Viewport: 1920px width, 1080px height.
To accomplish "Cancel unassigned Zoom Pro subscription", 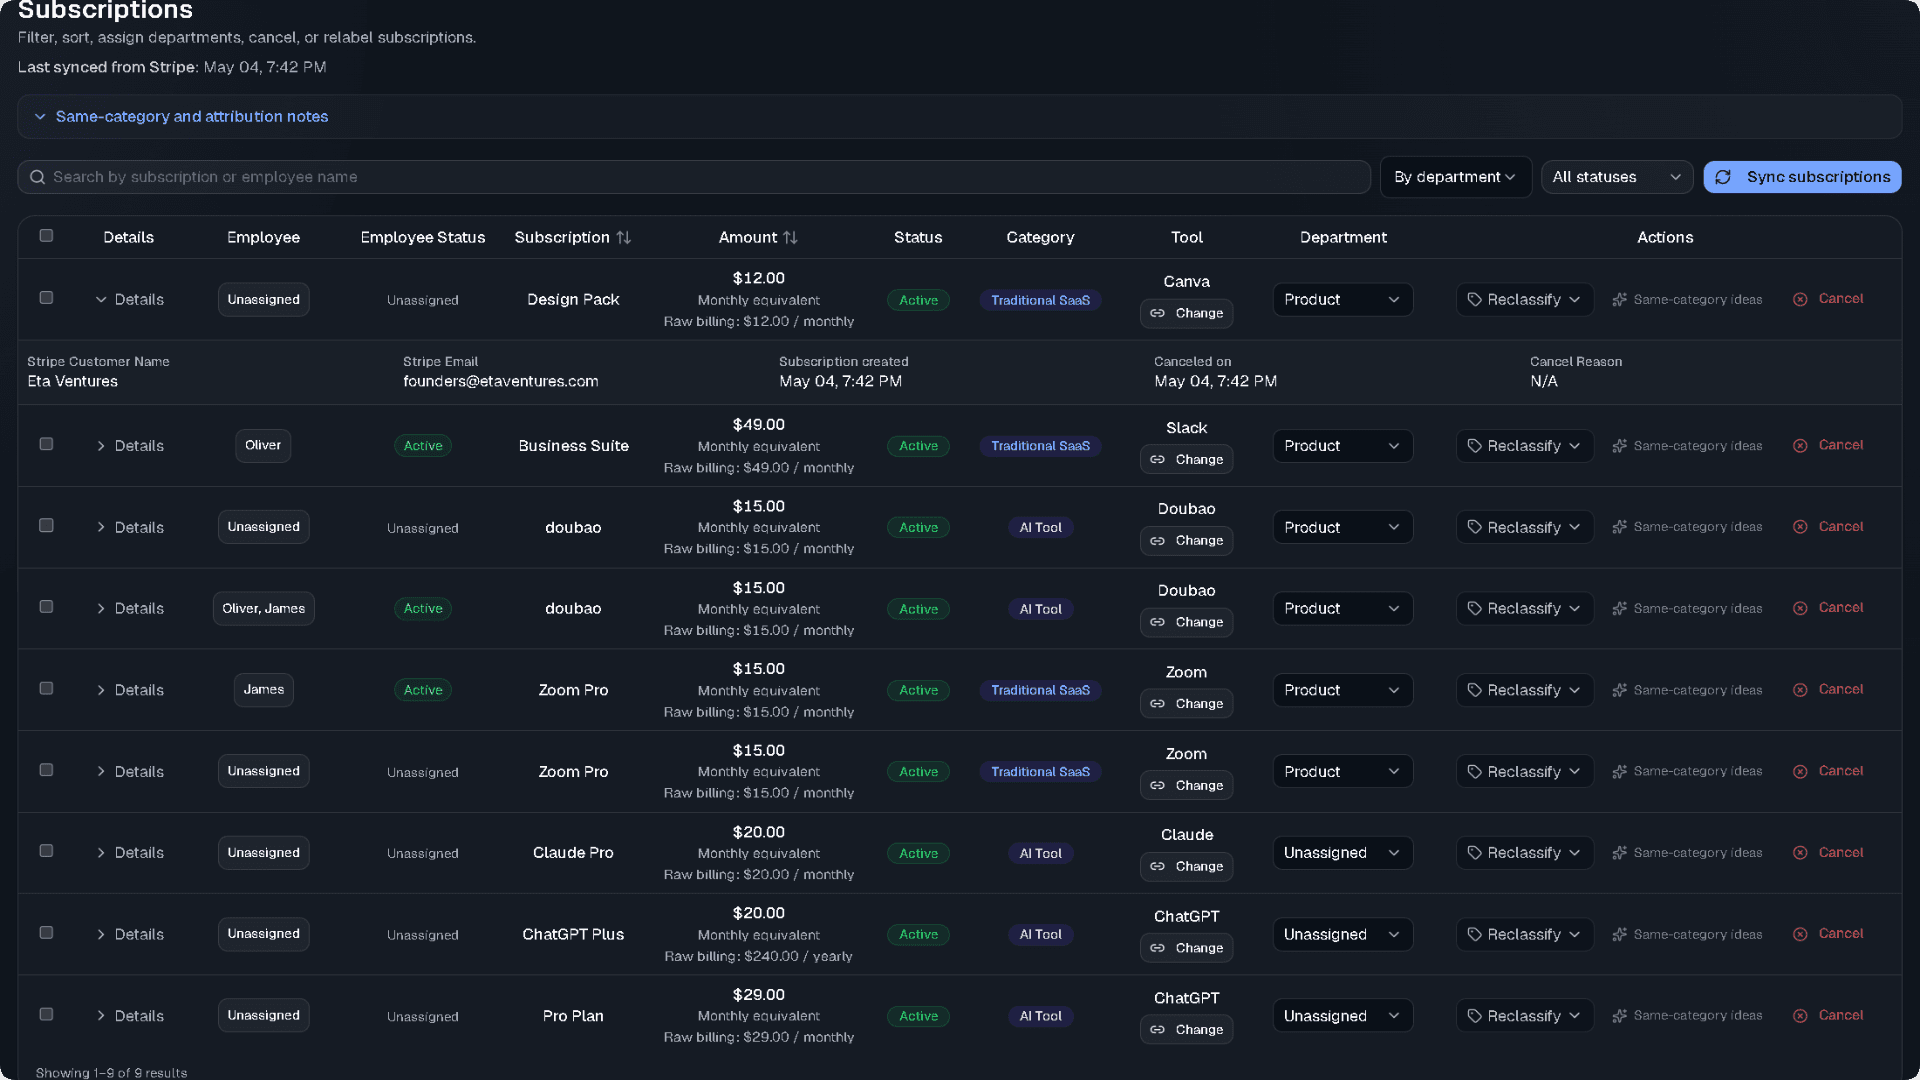I will (1828, 772).
